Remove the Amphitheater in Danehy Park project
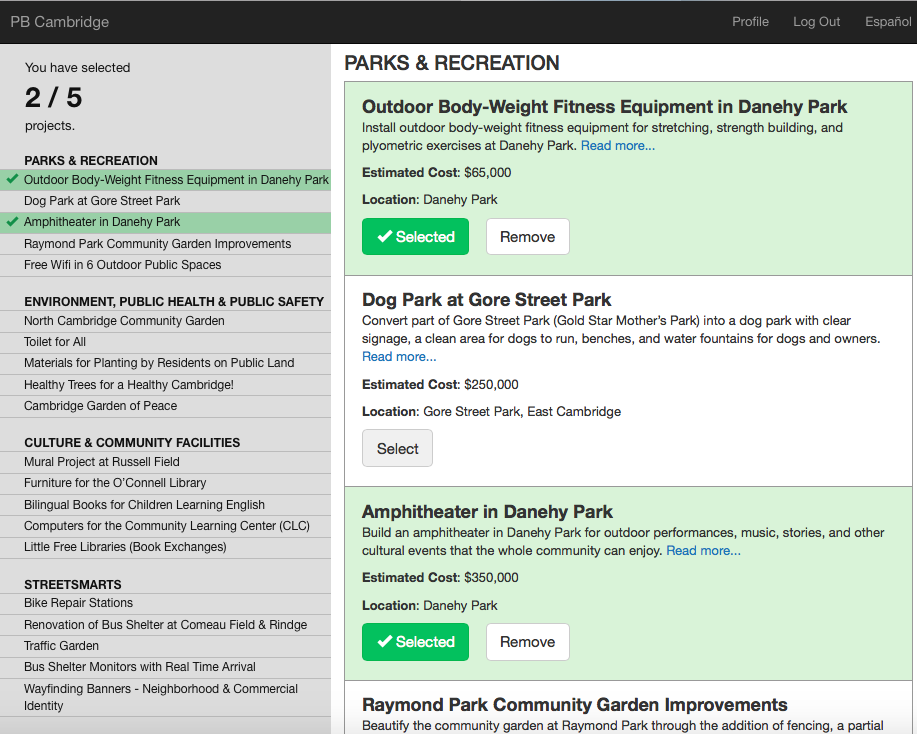Viewport: 917px width, 734px height. pos(527,642)
